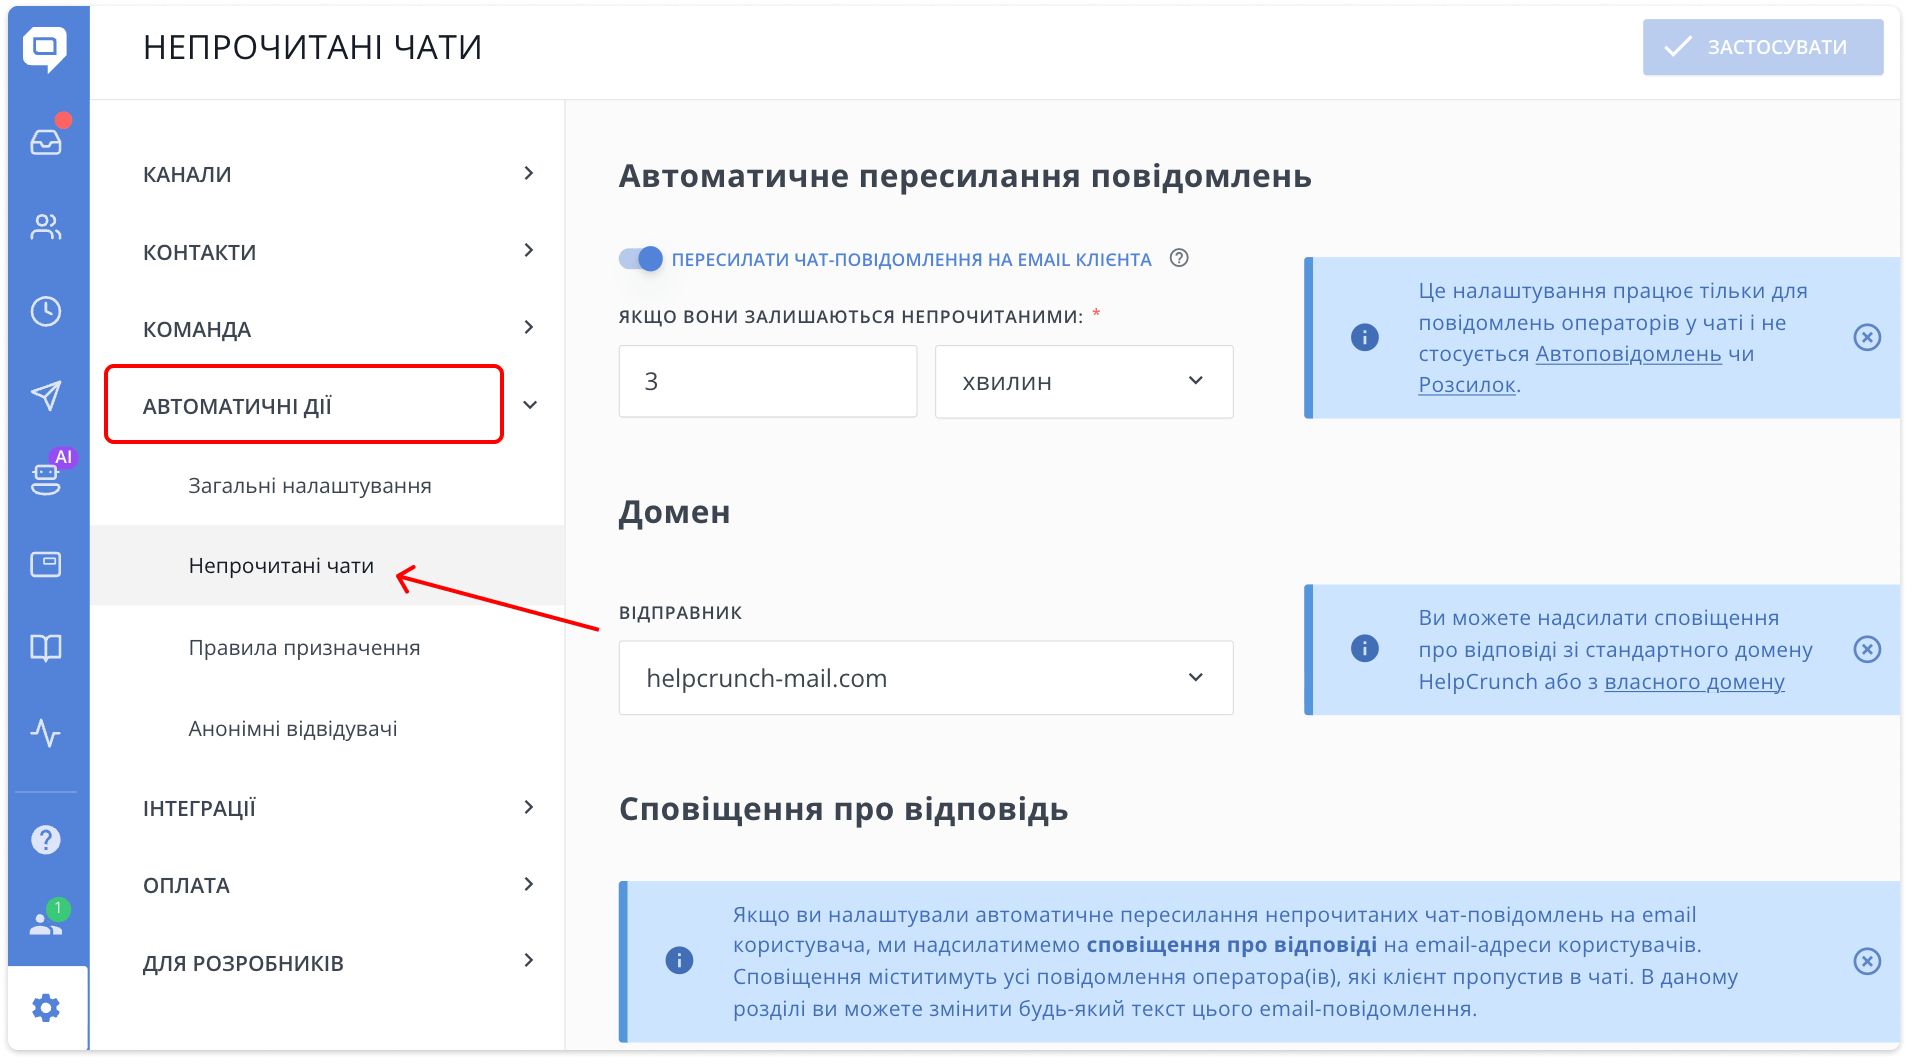Click the Live activity pulse icon

point(47,737)
